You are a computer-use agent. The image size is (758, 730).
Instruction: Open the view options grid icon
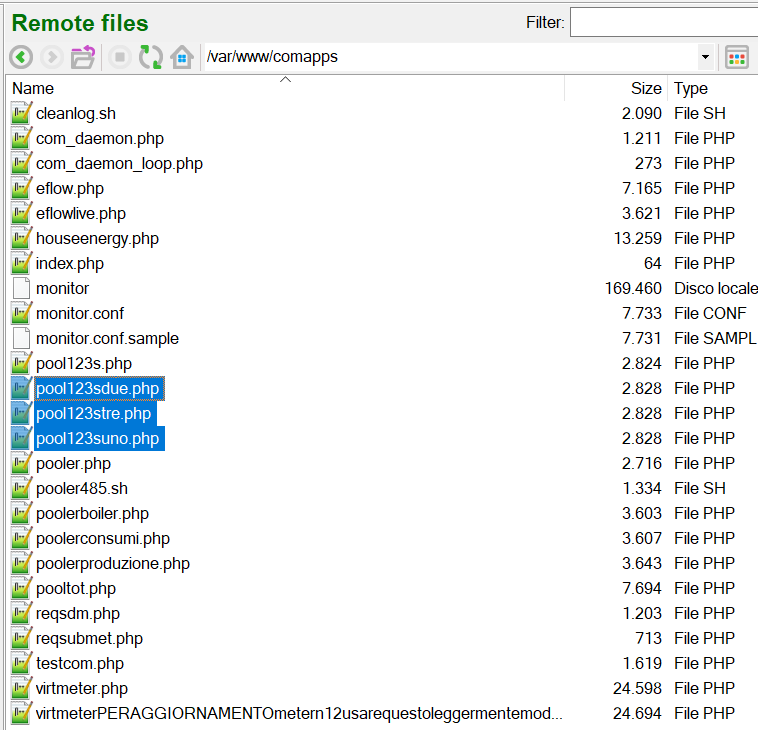(737, 58)
